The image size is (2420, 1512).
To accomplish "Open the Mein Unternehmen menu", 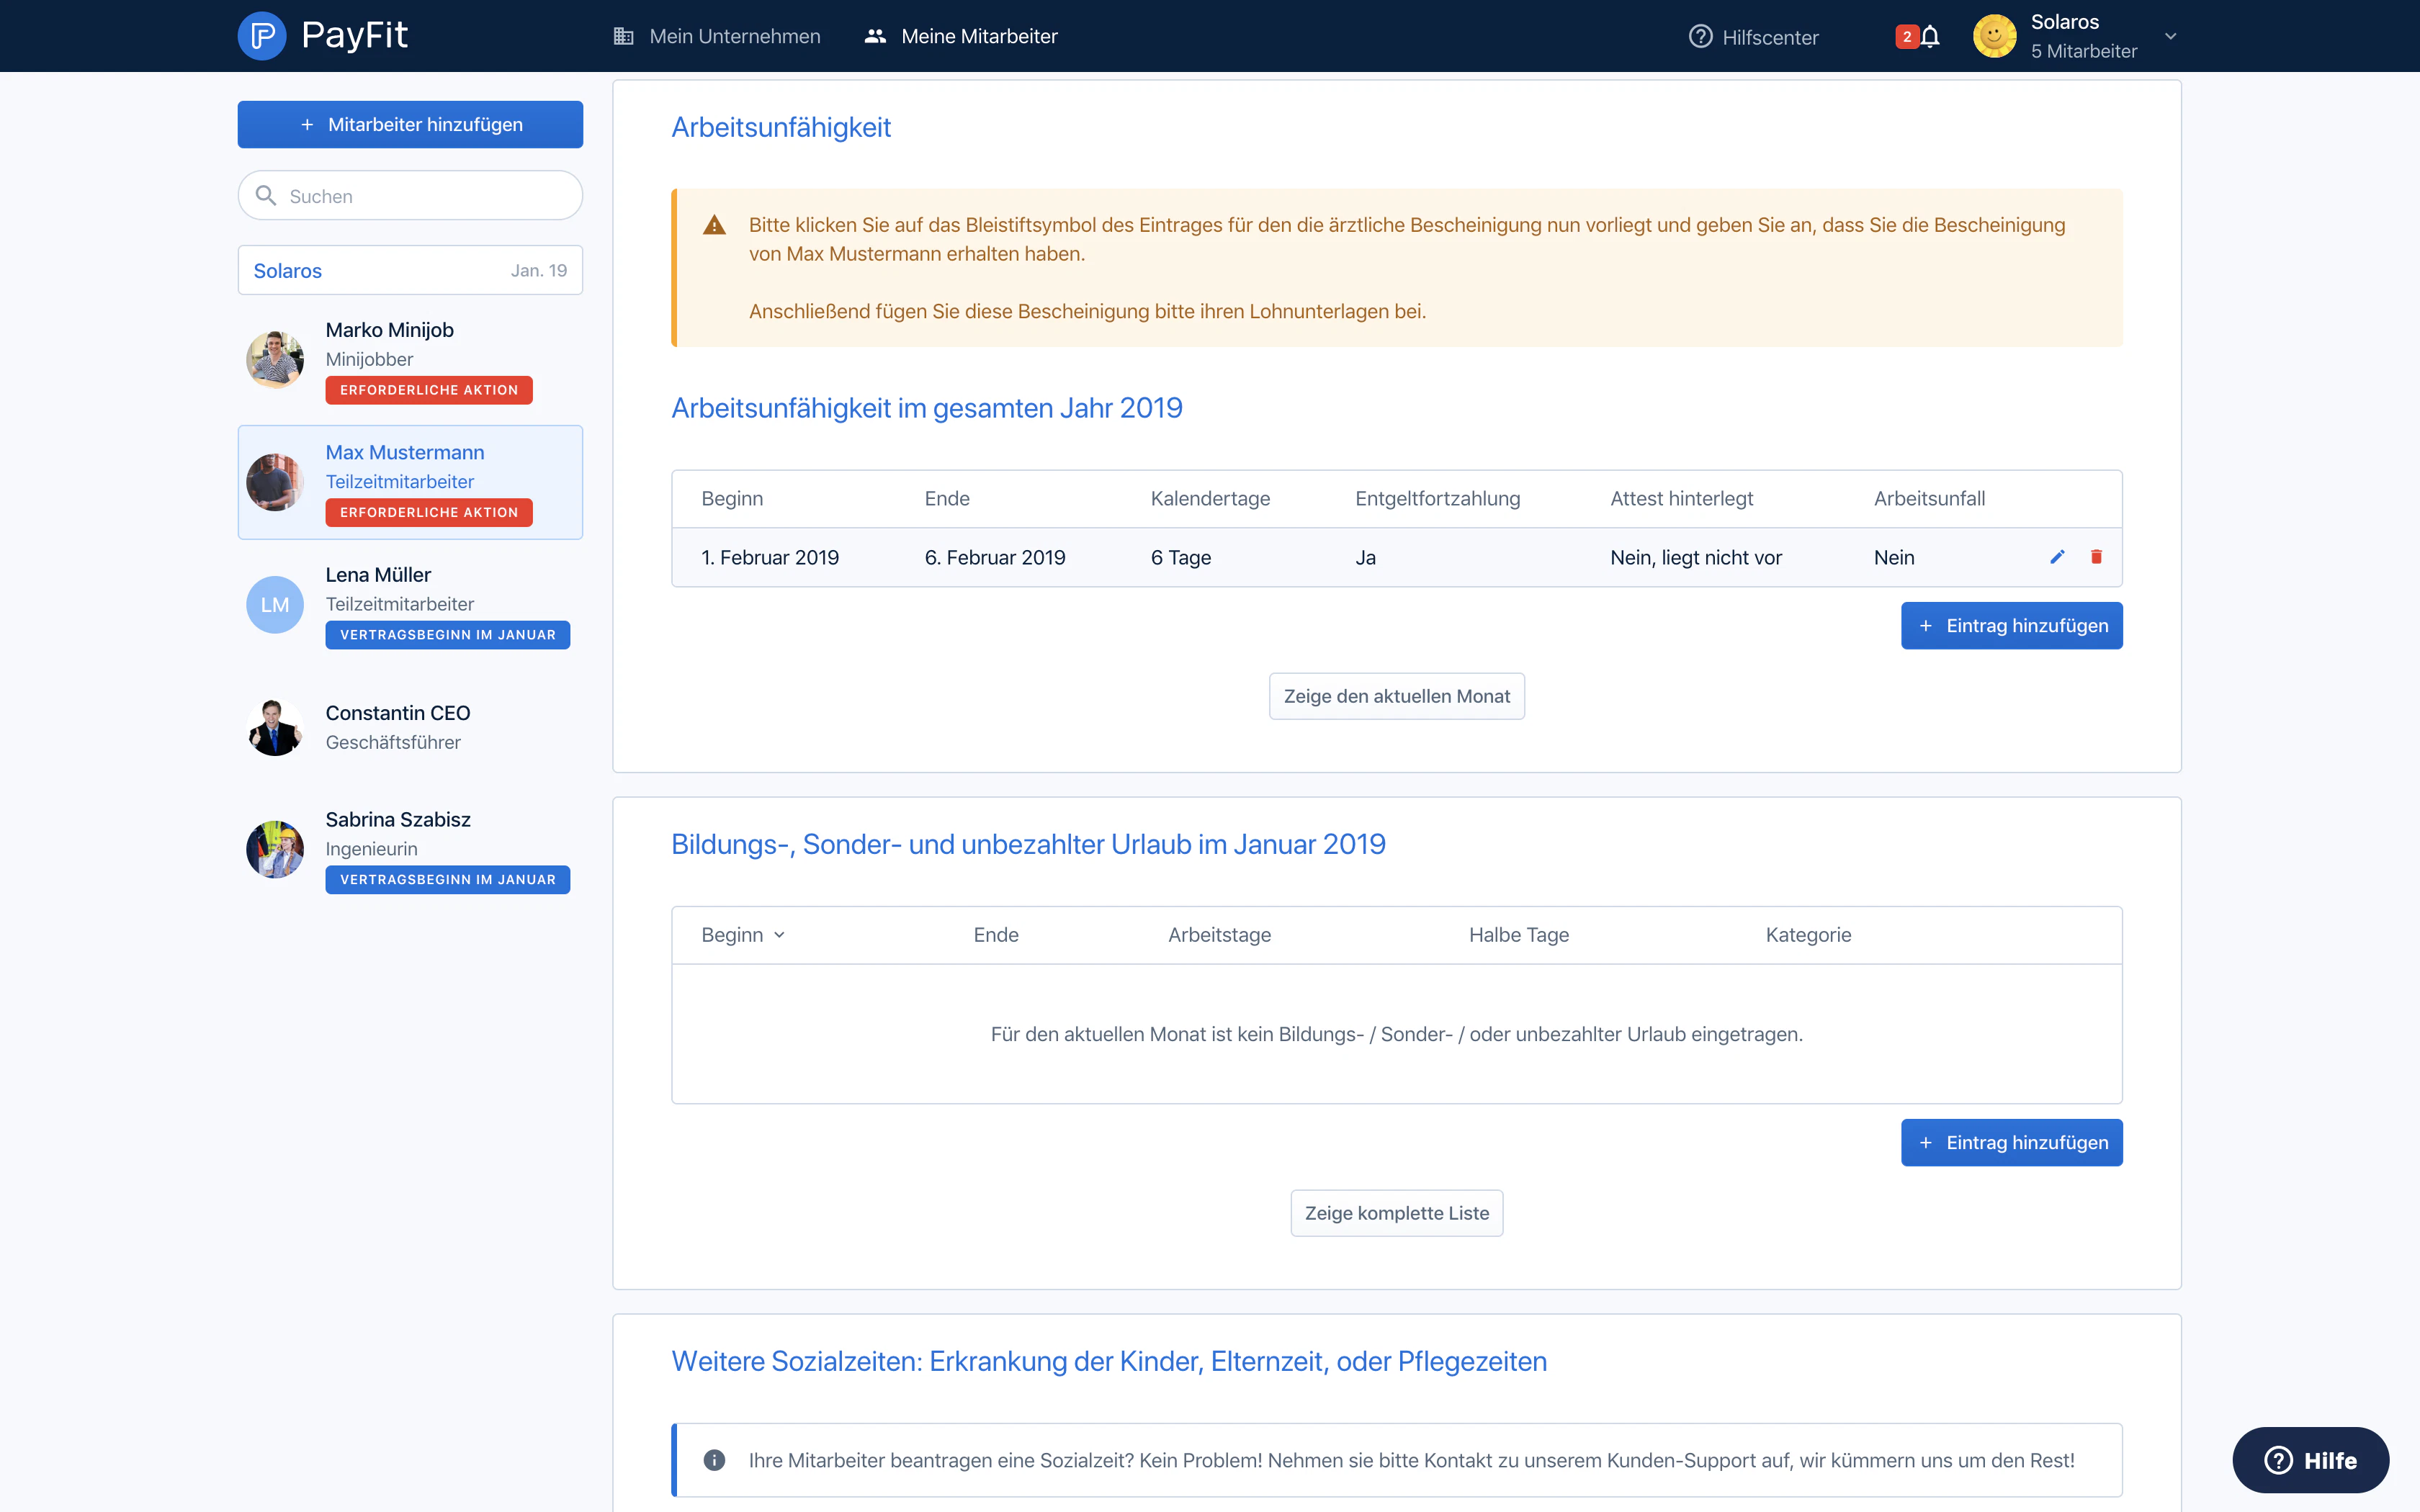I will pyautogui.click(x=716, y=36).
